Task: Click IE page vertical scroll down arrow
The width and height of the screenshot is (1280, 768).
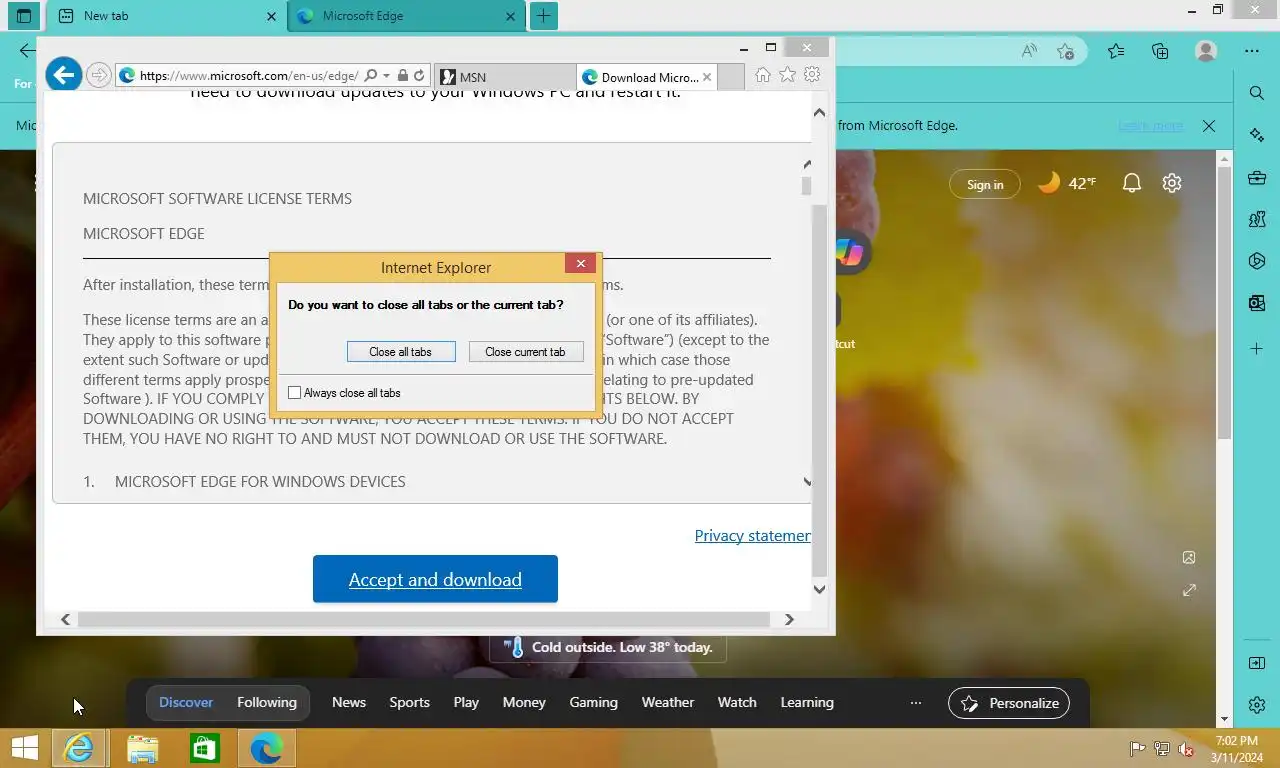Action: point(819,589)
